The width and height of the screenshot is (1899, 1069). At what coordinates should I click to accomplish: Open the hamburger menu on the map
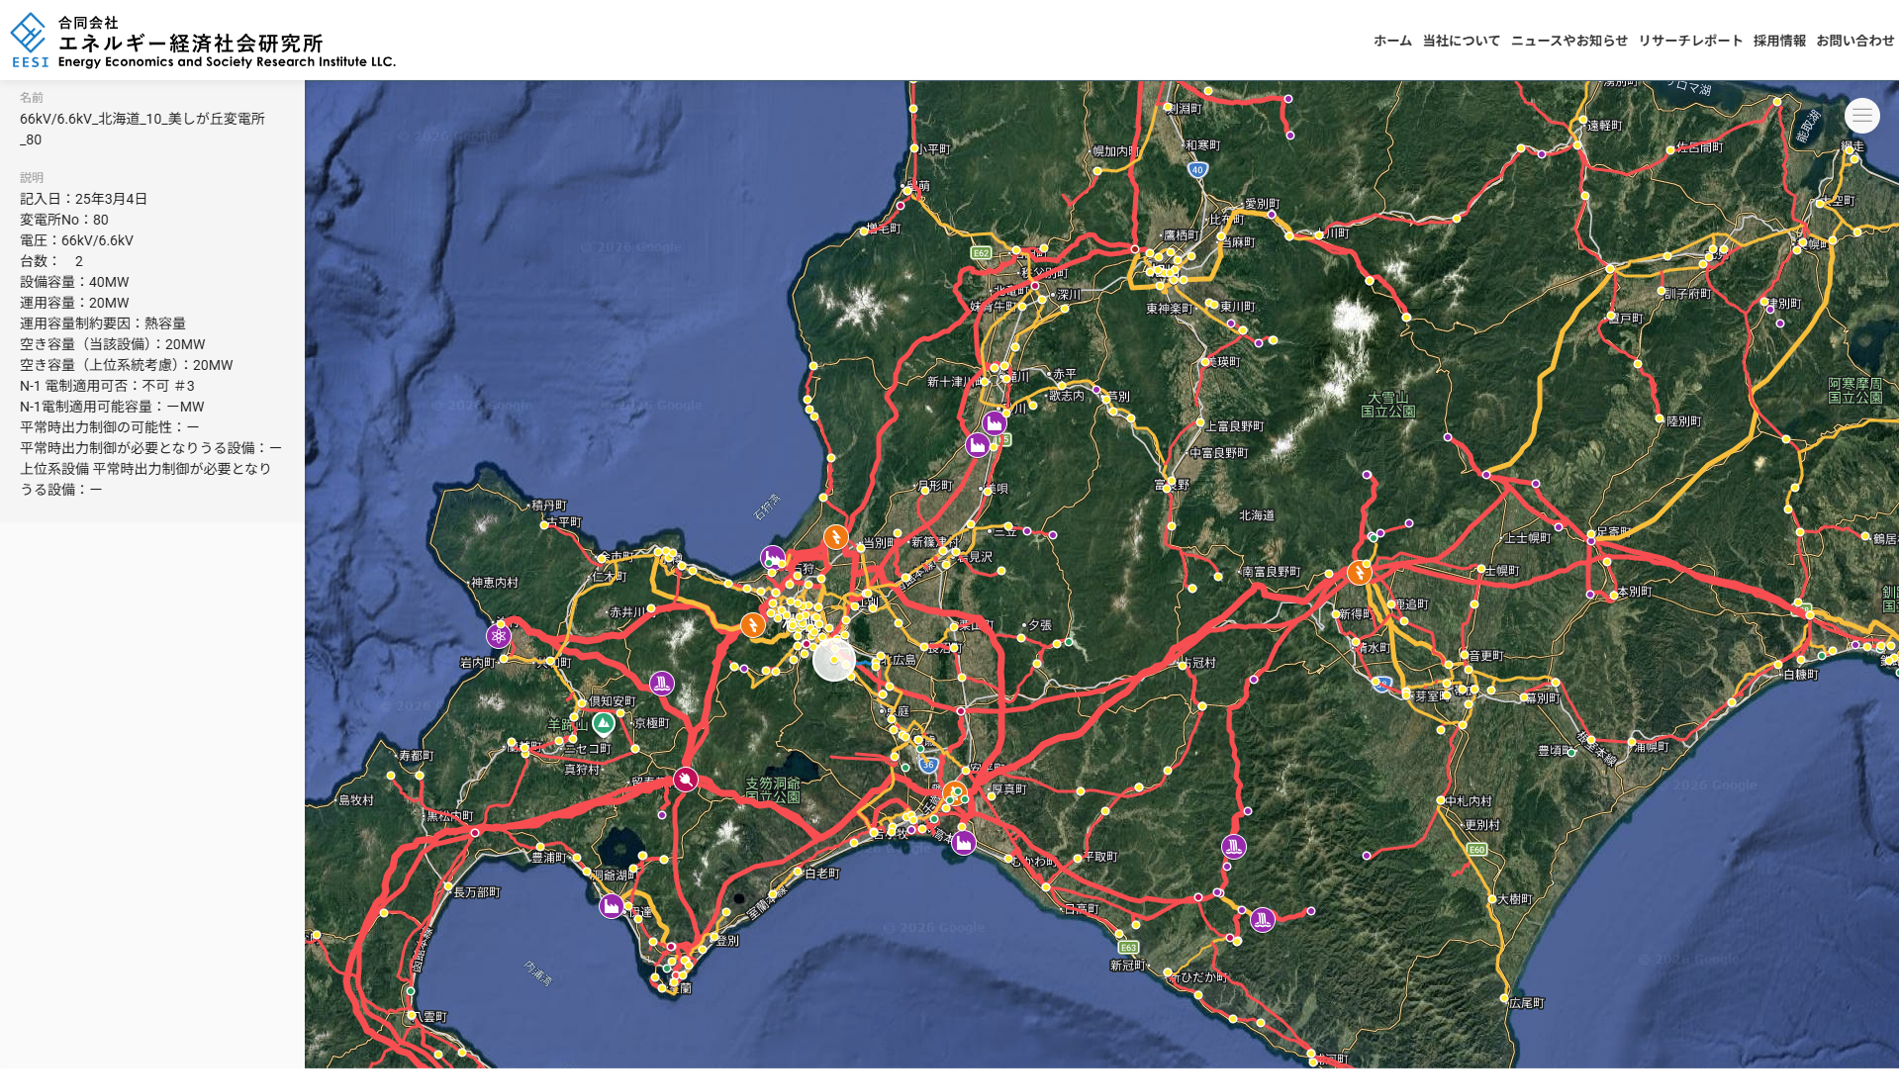(x=1861, y=116)
